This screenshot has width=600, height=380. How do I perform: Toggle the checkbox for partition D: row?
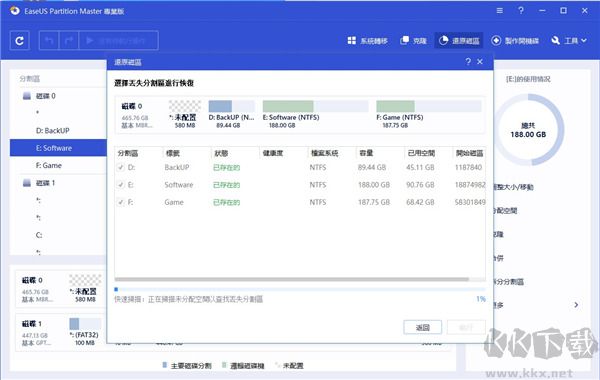121,167
